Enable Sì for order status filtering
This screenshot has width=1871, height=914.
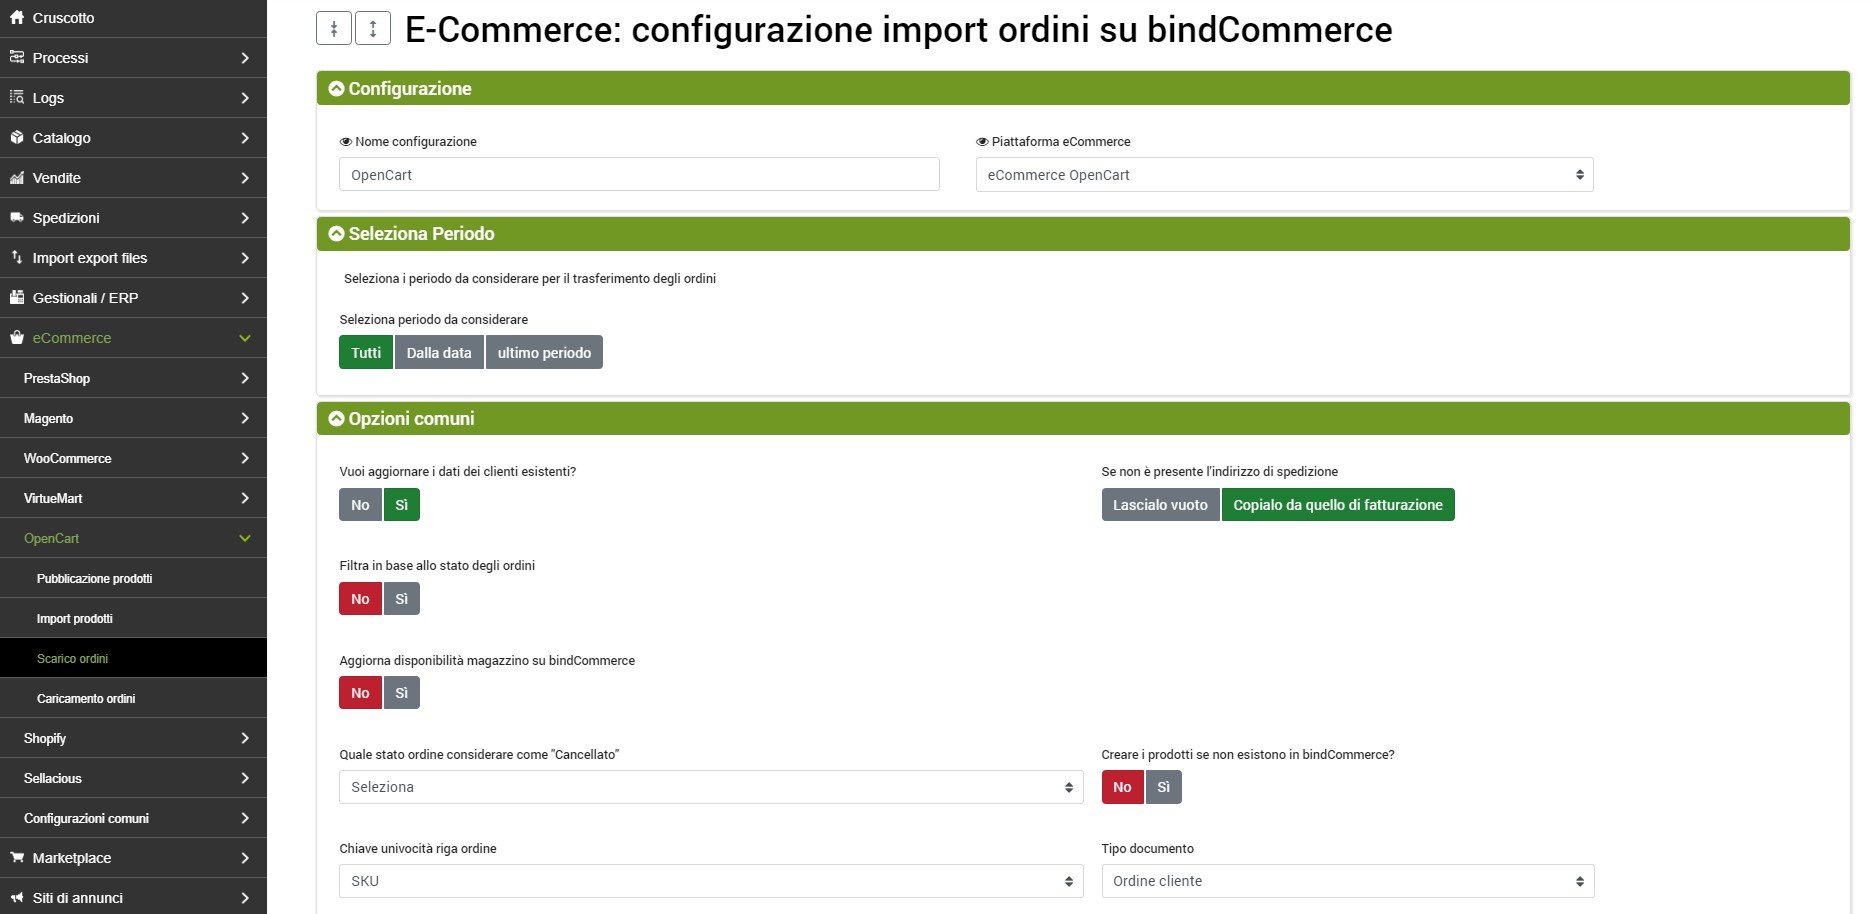coord(401,599)
